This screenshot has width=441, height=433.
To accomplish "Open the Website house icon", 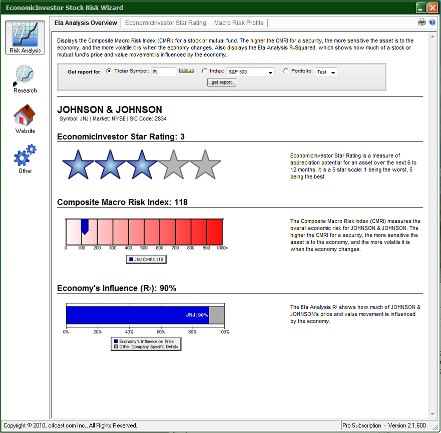I will [x=25, y=119].
